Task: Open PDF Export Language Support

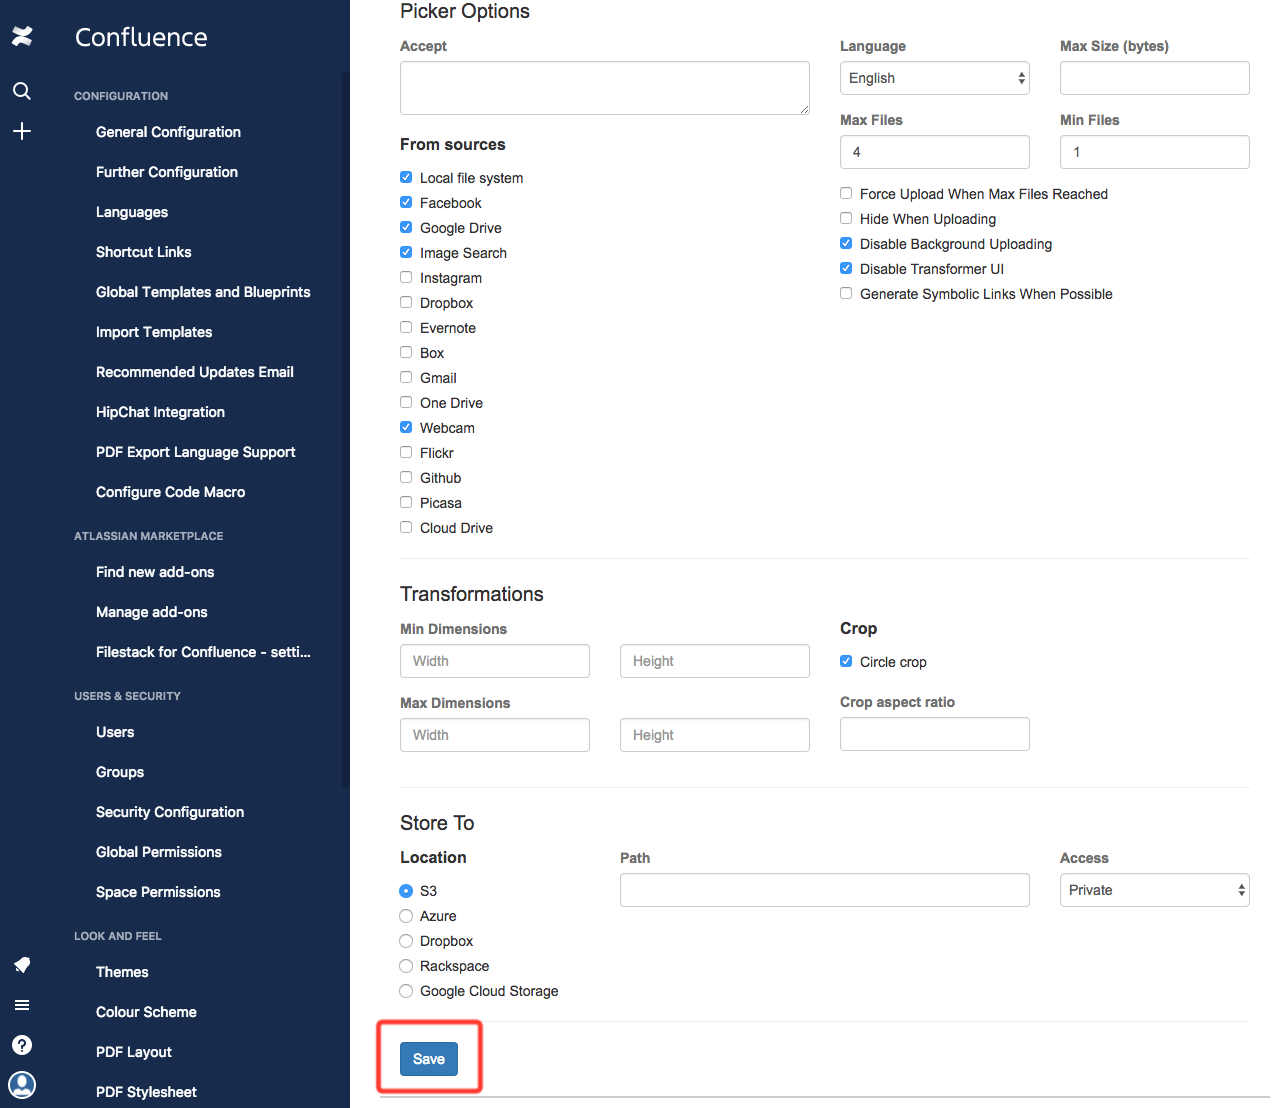Action: 196,452
